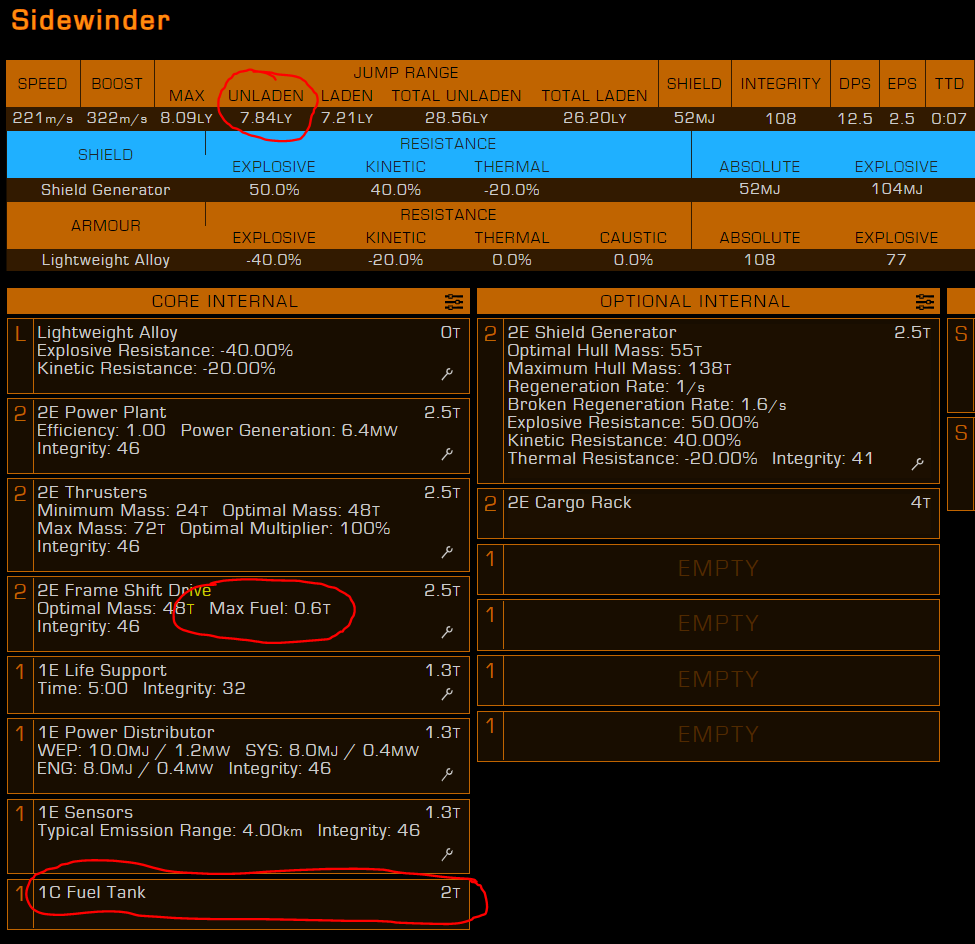Click the SPEED column header
The width and height of the screenshot is (975, 944).
[42, 84]
